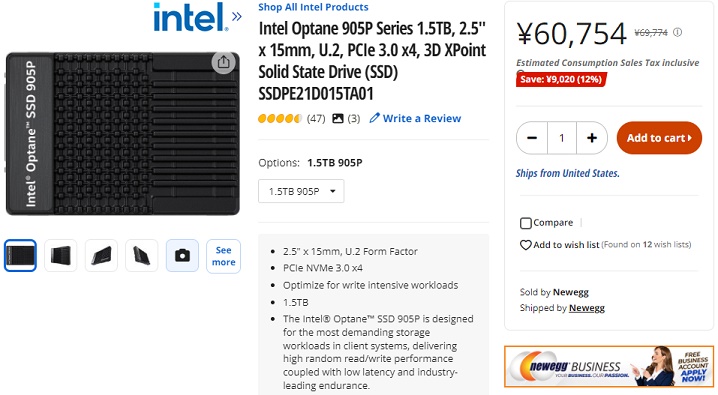The height and width of the screenshot is (395, 718).
Task: Open the 1.5TB 905P options dropdown
Action: pos(301,191)
